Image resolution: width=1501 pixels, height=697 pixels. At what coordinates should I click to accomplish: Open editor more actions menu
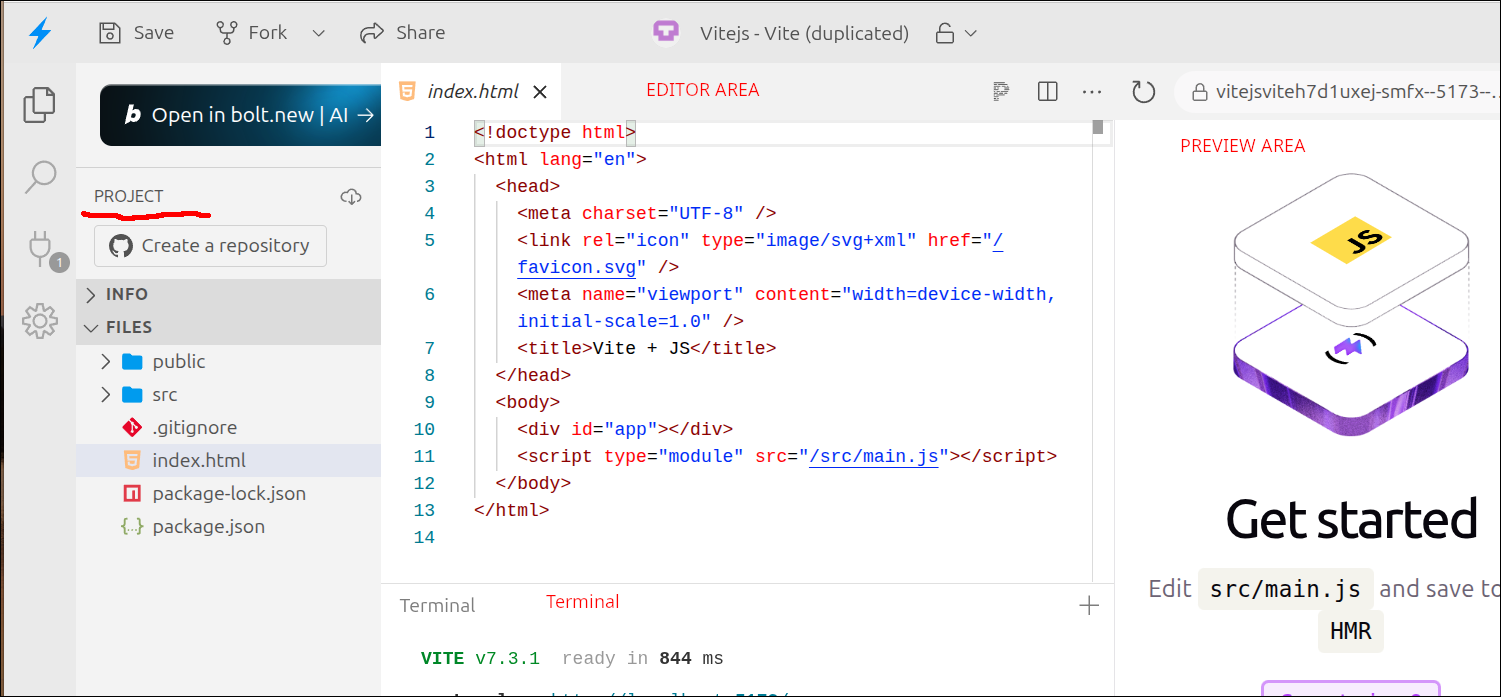1092,91
